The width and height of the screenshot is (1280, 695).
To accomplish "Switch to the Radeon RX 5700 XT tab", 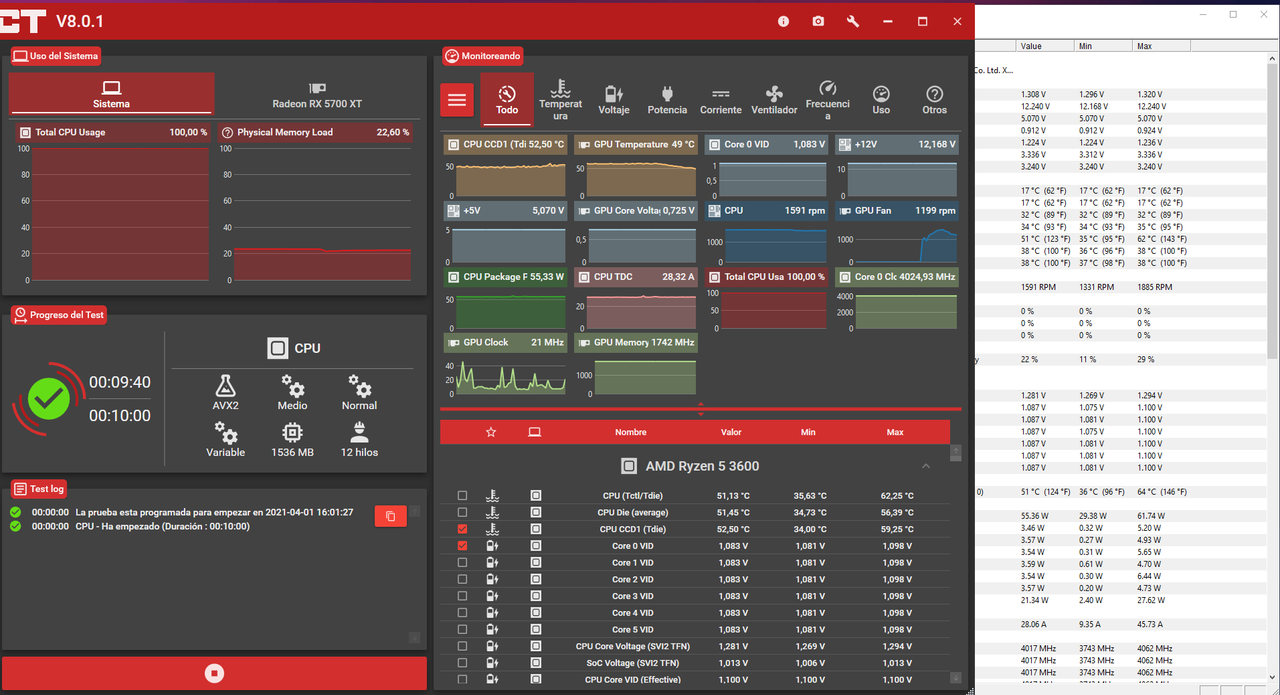I will pos(317,93).
